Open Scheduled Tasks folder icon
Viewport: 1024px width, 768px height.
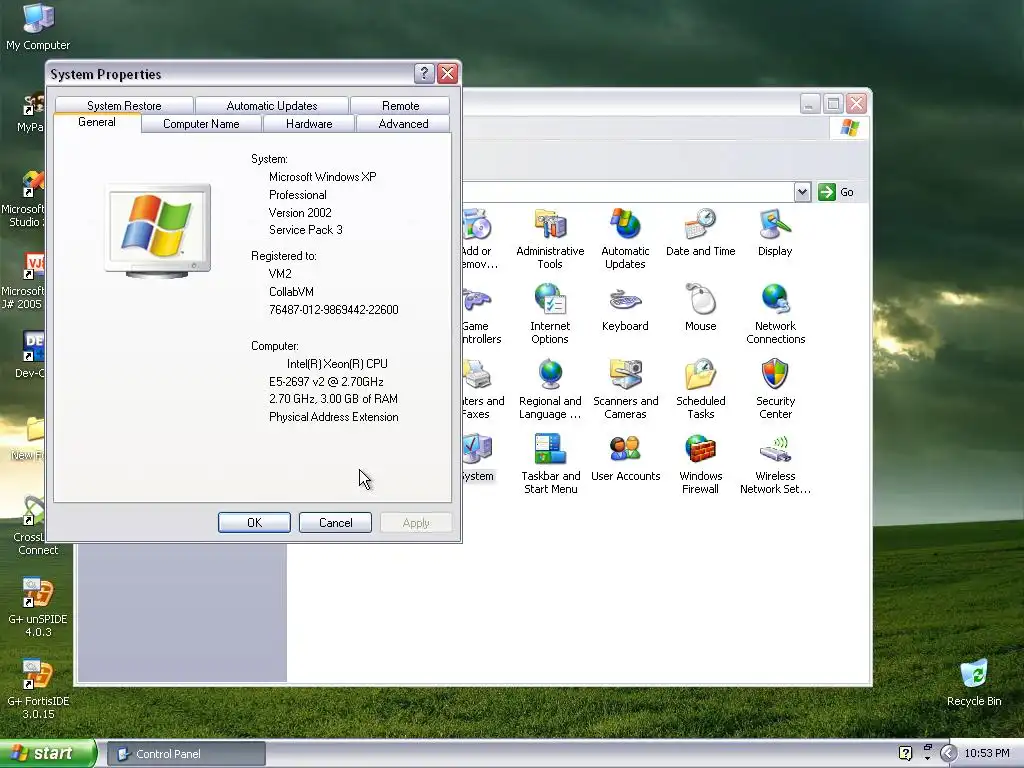pos(700,389)
